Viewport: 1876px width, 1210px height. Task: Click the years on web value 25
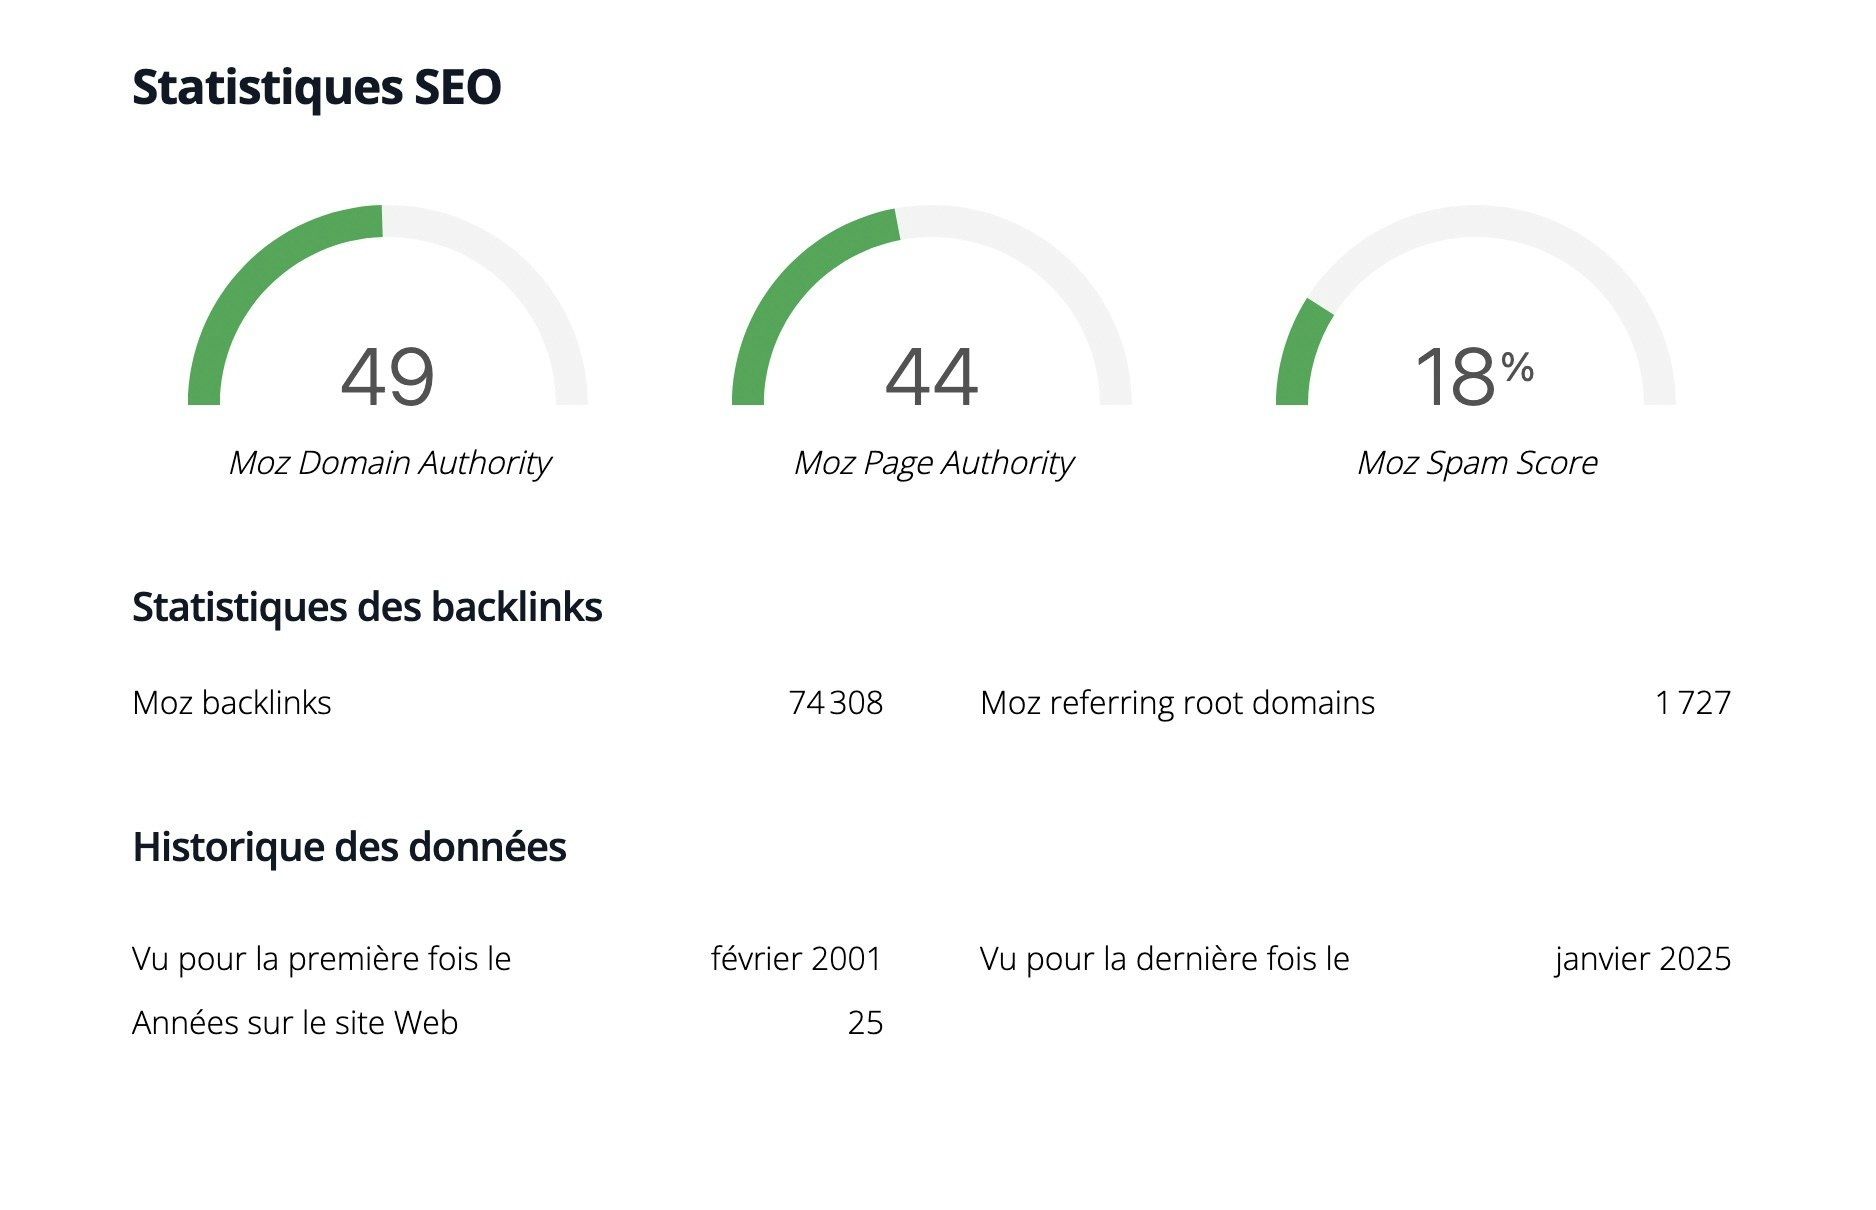[x=865, y=1023]
